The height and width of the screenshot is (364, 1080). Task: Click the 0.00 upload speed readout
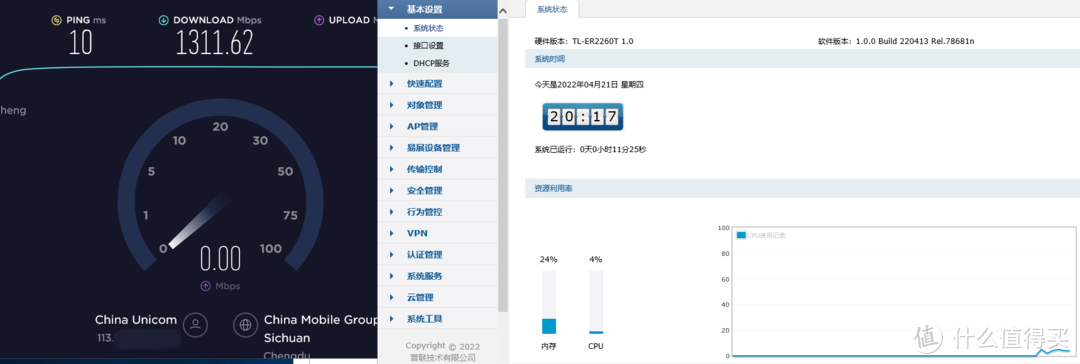220,259
